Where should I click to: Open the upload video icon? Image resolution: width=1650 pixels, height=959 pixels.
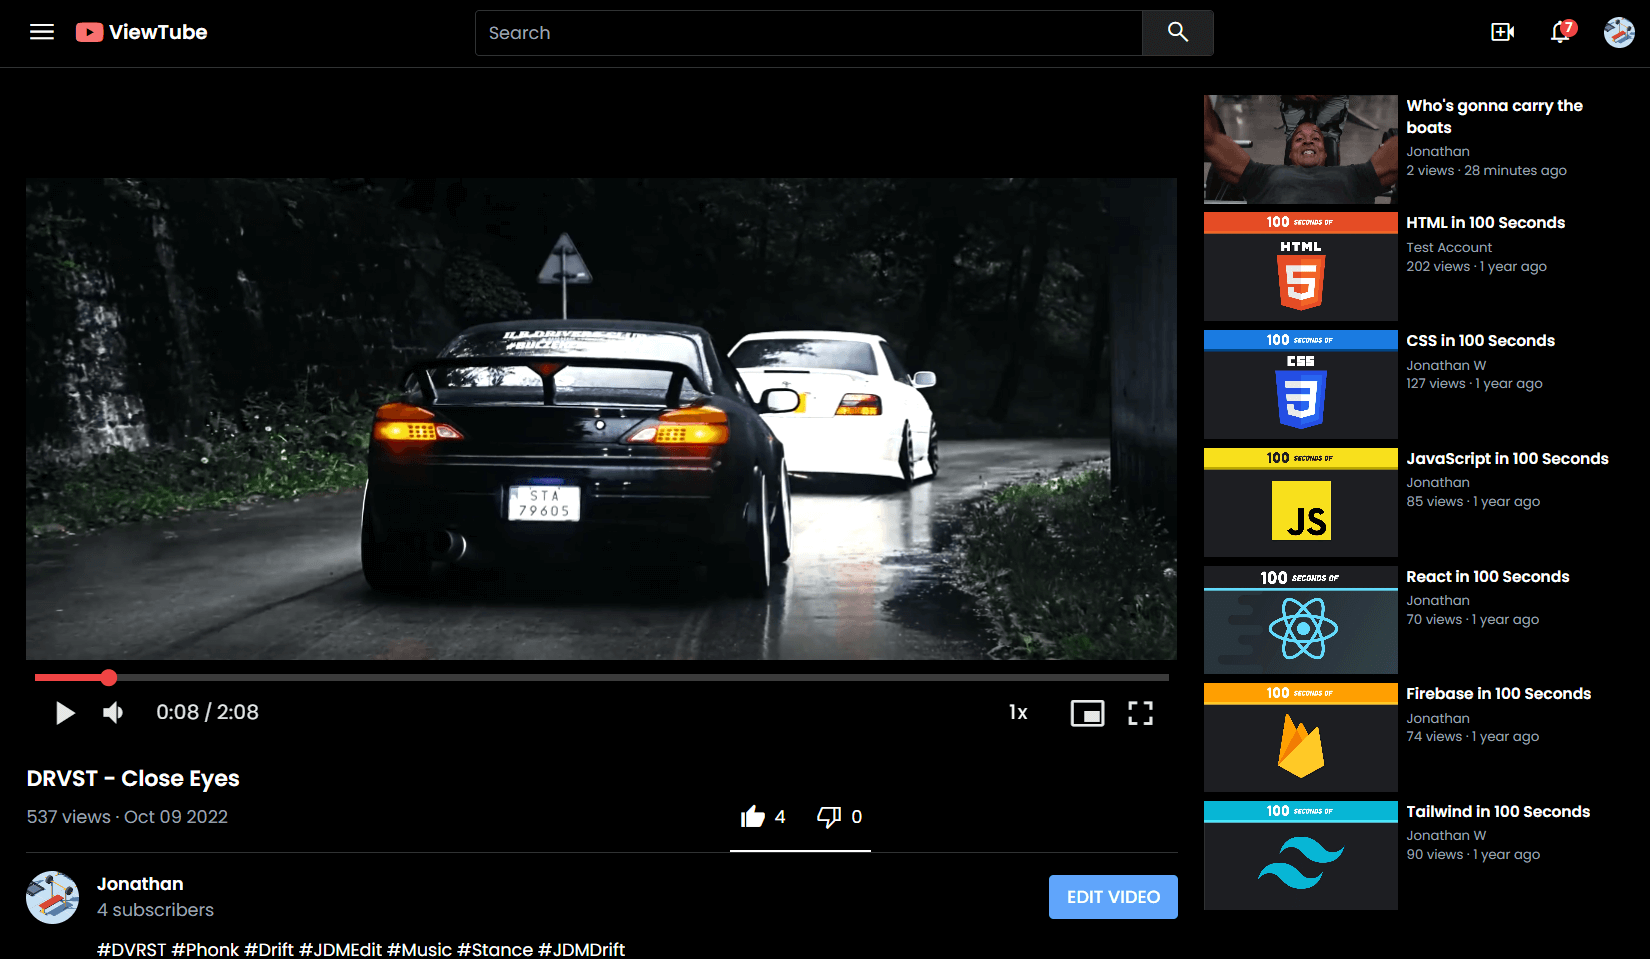1502,32
